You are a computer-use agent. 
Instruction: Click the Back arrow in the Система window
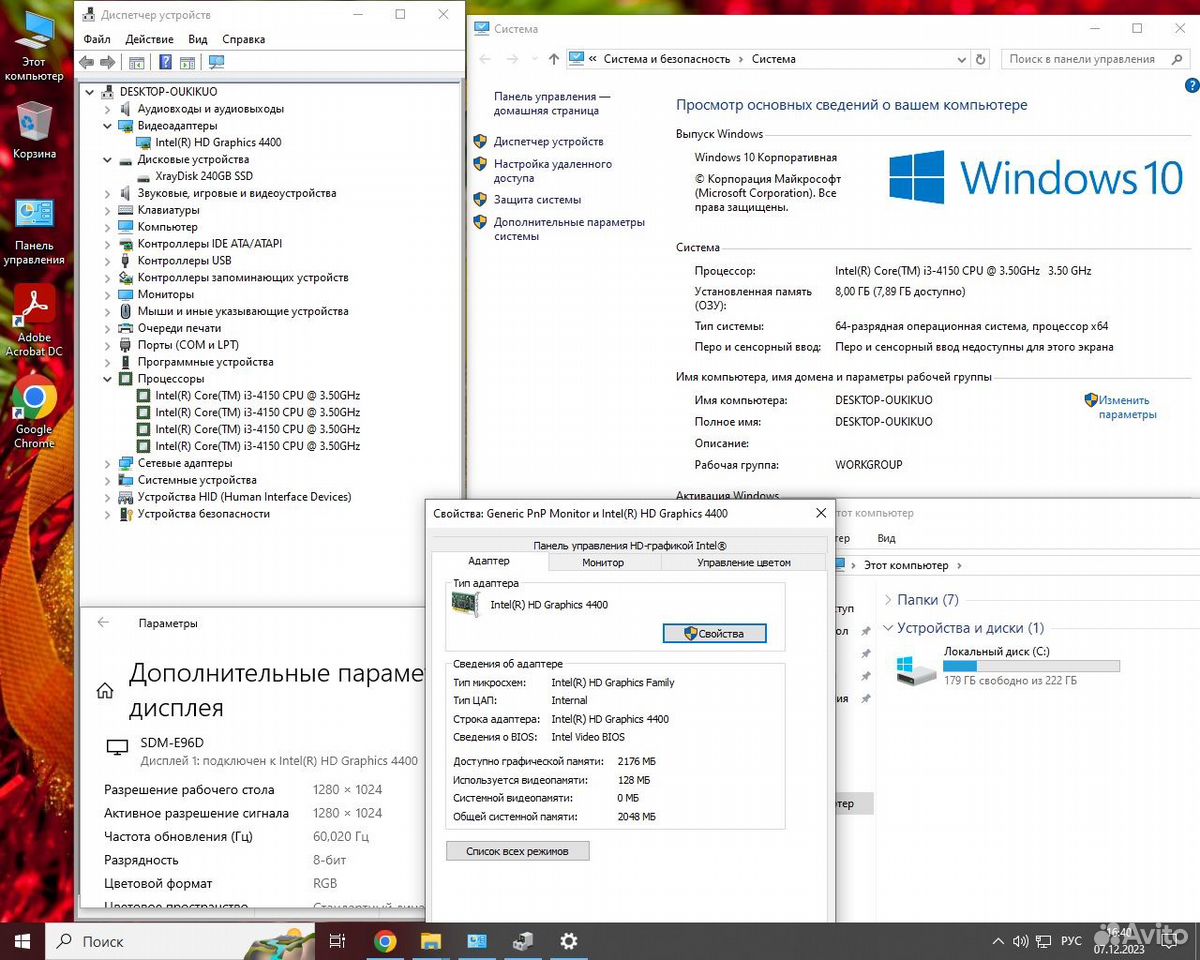click(x=486, y=59)
